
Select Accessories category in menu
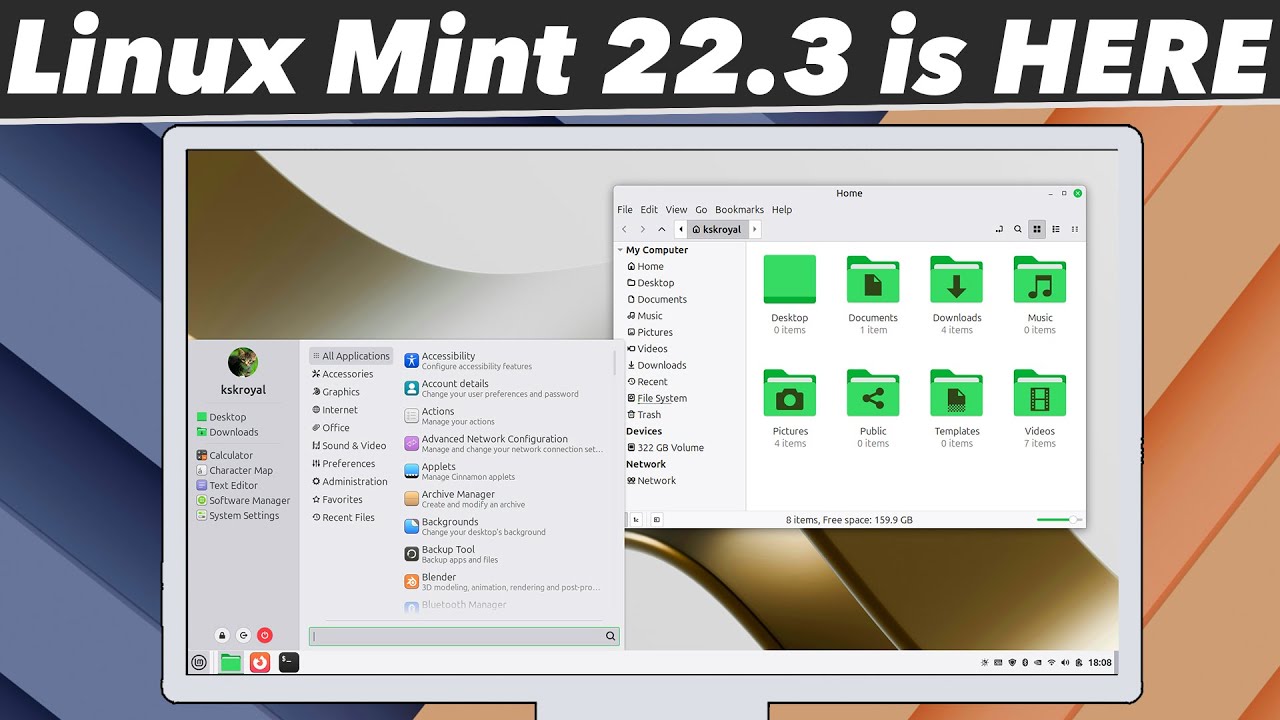pos(342,374)
